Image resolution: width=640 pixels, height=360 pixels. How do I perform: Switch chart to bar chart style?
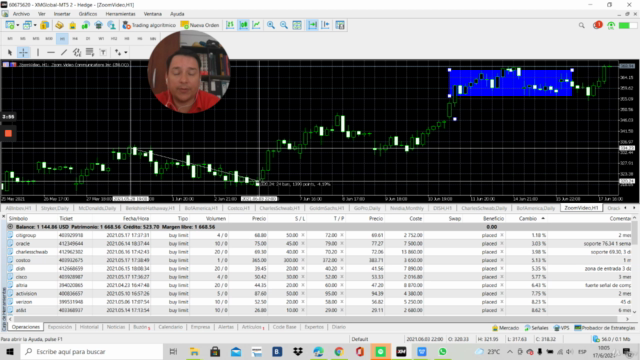pyautogui.click(x=230, y=25)
